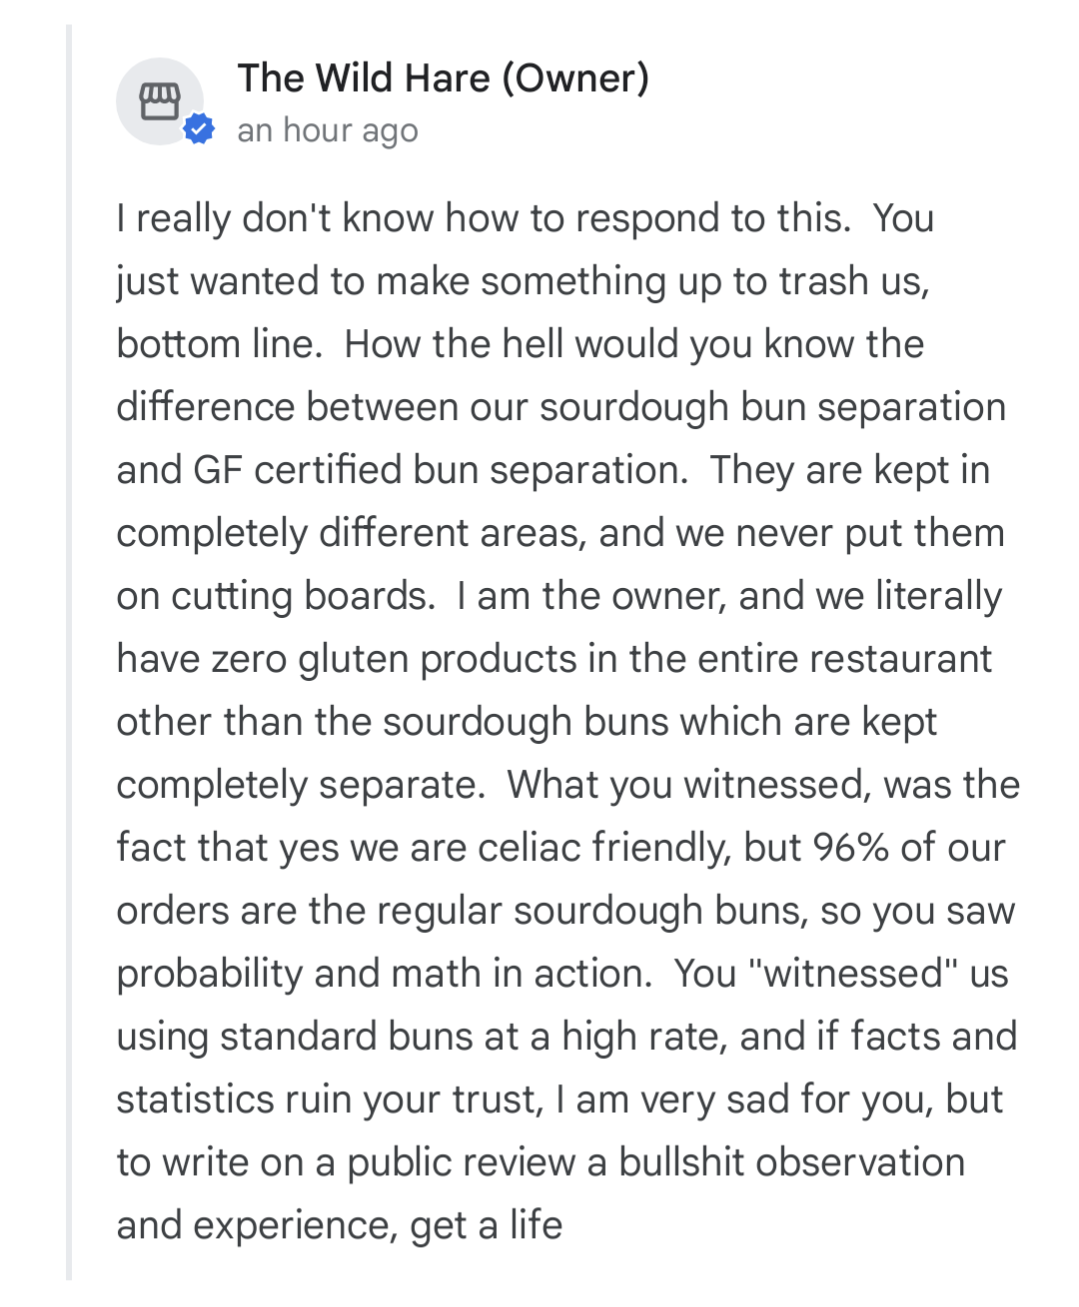The width and height of the screenshot is (1079, 1307).
Task: Open The Wild Hare (Owner) profile name
Action: coord(443,78)
